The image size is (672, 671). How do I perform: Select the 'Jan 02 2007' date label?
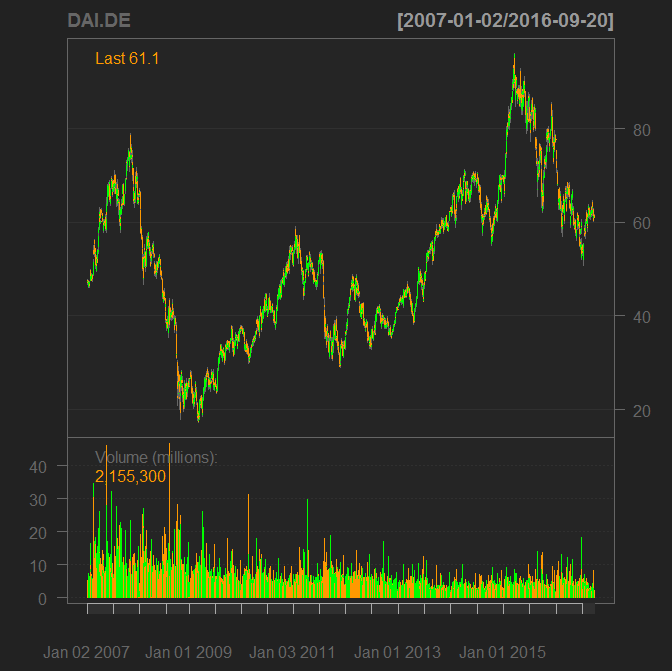click(87, 652)
